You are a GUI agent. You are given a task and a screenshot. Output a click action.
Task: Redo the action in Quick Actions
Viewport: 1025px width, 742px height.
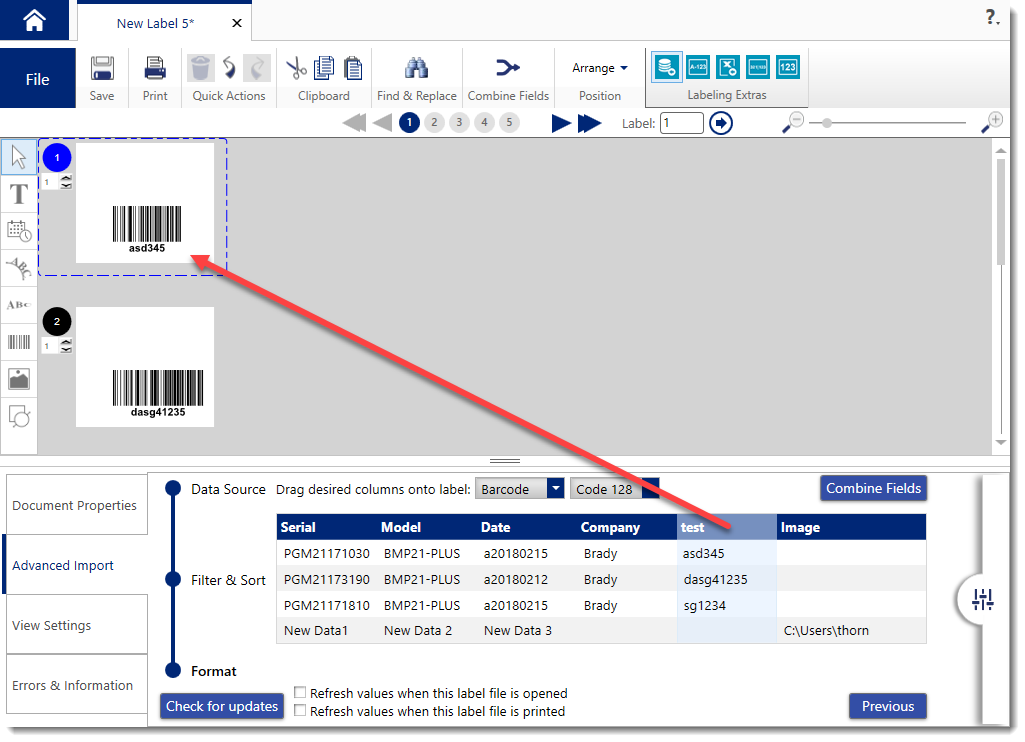pos(257,68)
